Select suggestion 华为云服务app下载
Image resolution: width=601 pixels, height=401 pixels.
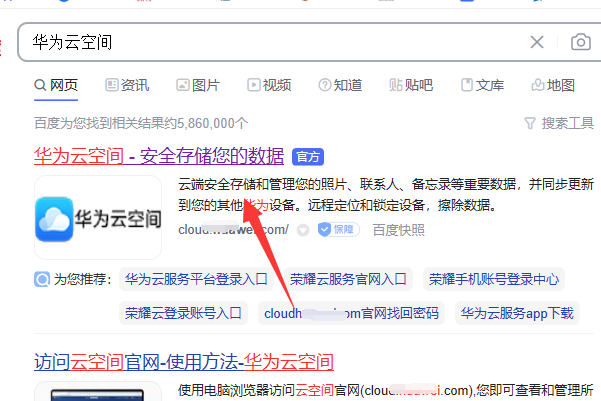517,313
